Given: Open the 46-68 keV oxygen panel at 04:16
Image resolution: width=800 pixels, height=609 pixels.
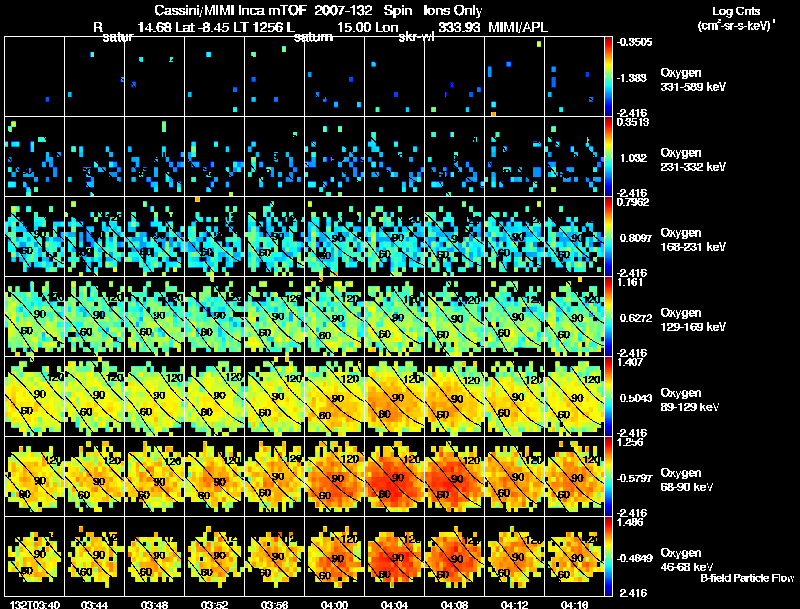Looking at the screenshot, I should coord(574,556).
